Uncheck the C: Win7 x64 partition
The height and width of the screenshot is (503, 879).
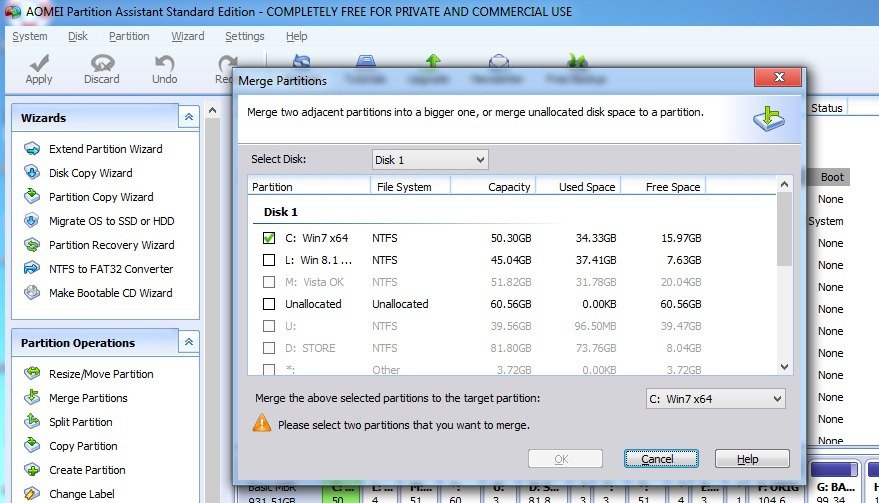pos(269,238)
